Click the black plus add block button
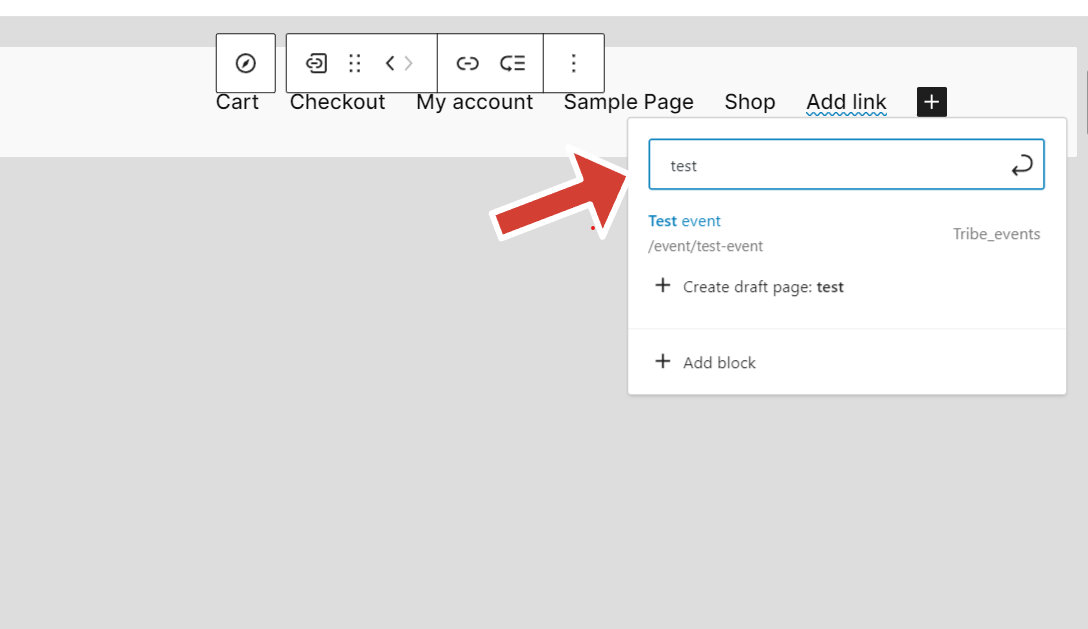Screen dimensions: 1088x629 pos(931,101)
